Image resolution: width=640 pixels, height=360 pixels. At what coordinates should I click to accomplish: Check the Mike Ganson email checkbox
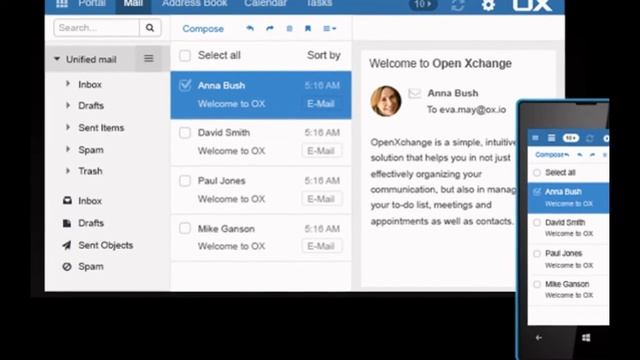[185, 228]
